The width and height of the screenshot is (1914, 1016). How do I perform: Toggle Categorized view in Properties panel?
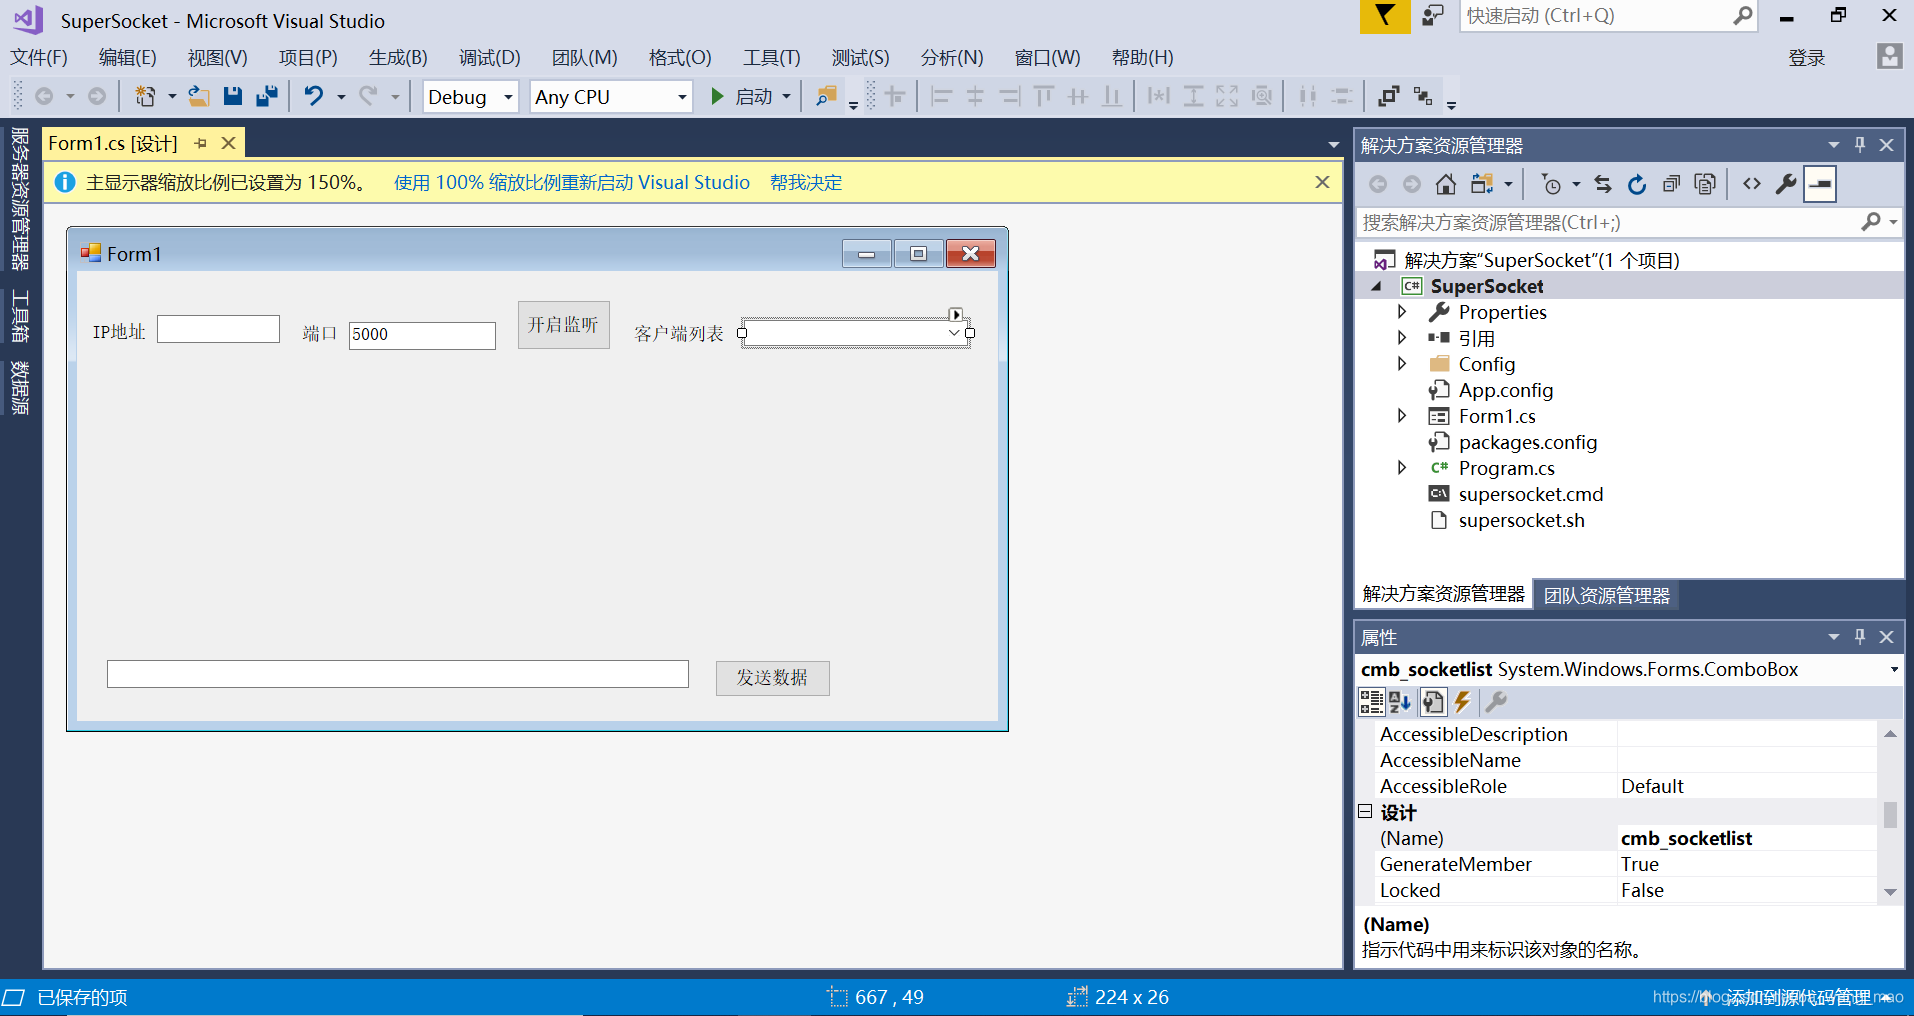pyautogui.click(x=1371, y=702)
